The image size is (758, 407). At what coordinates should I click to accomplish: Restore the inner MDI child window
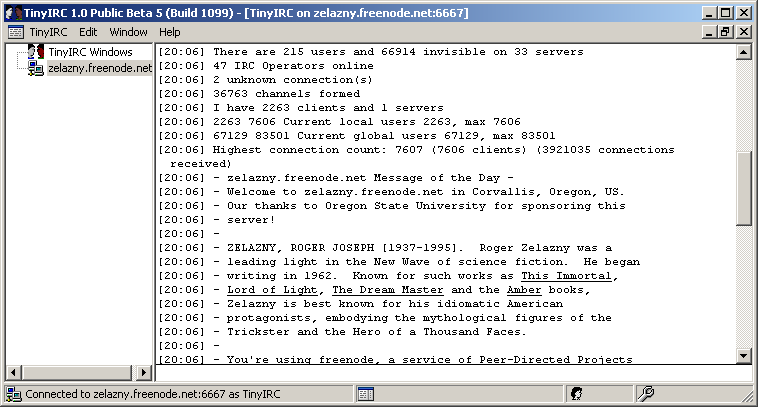pos(727,32)
